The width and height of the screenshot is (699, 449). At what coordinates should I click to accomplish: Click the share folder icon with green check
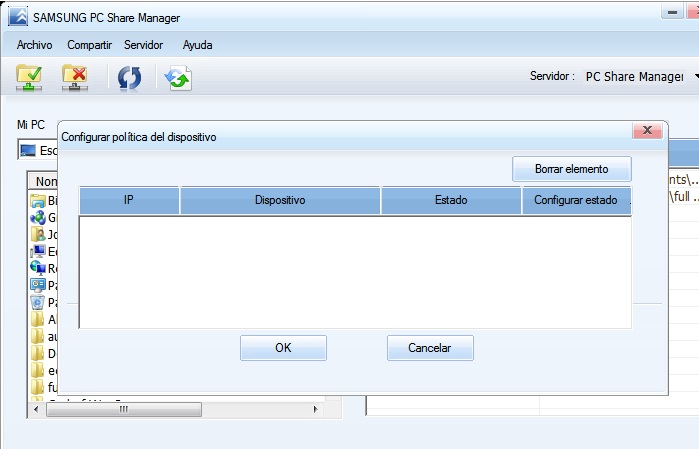(x=29, y=78)
